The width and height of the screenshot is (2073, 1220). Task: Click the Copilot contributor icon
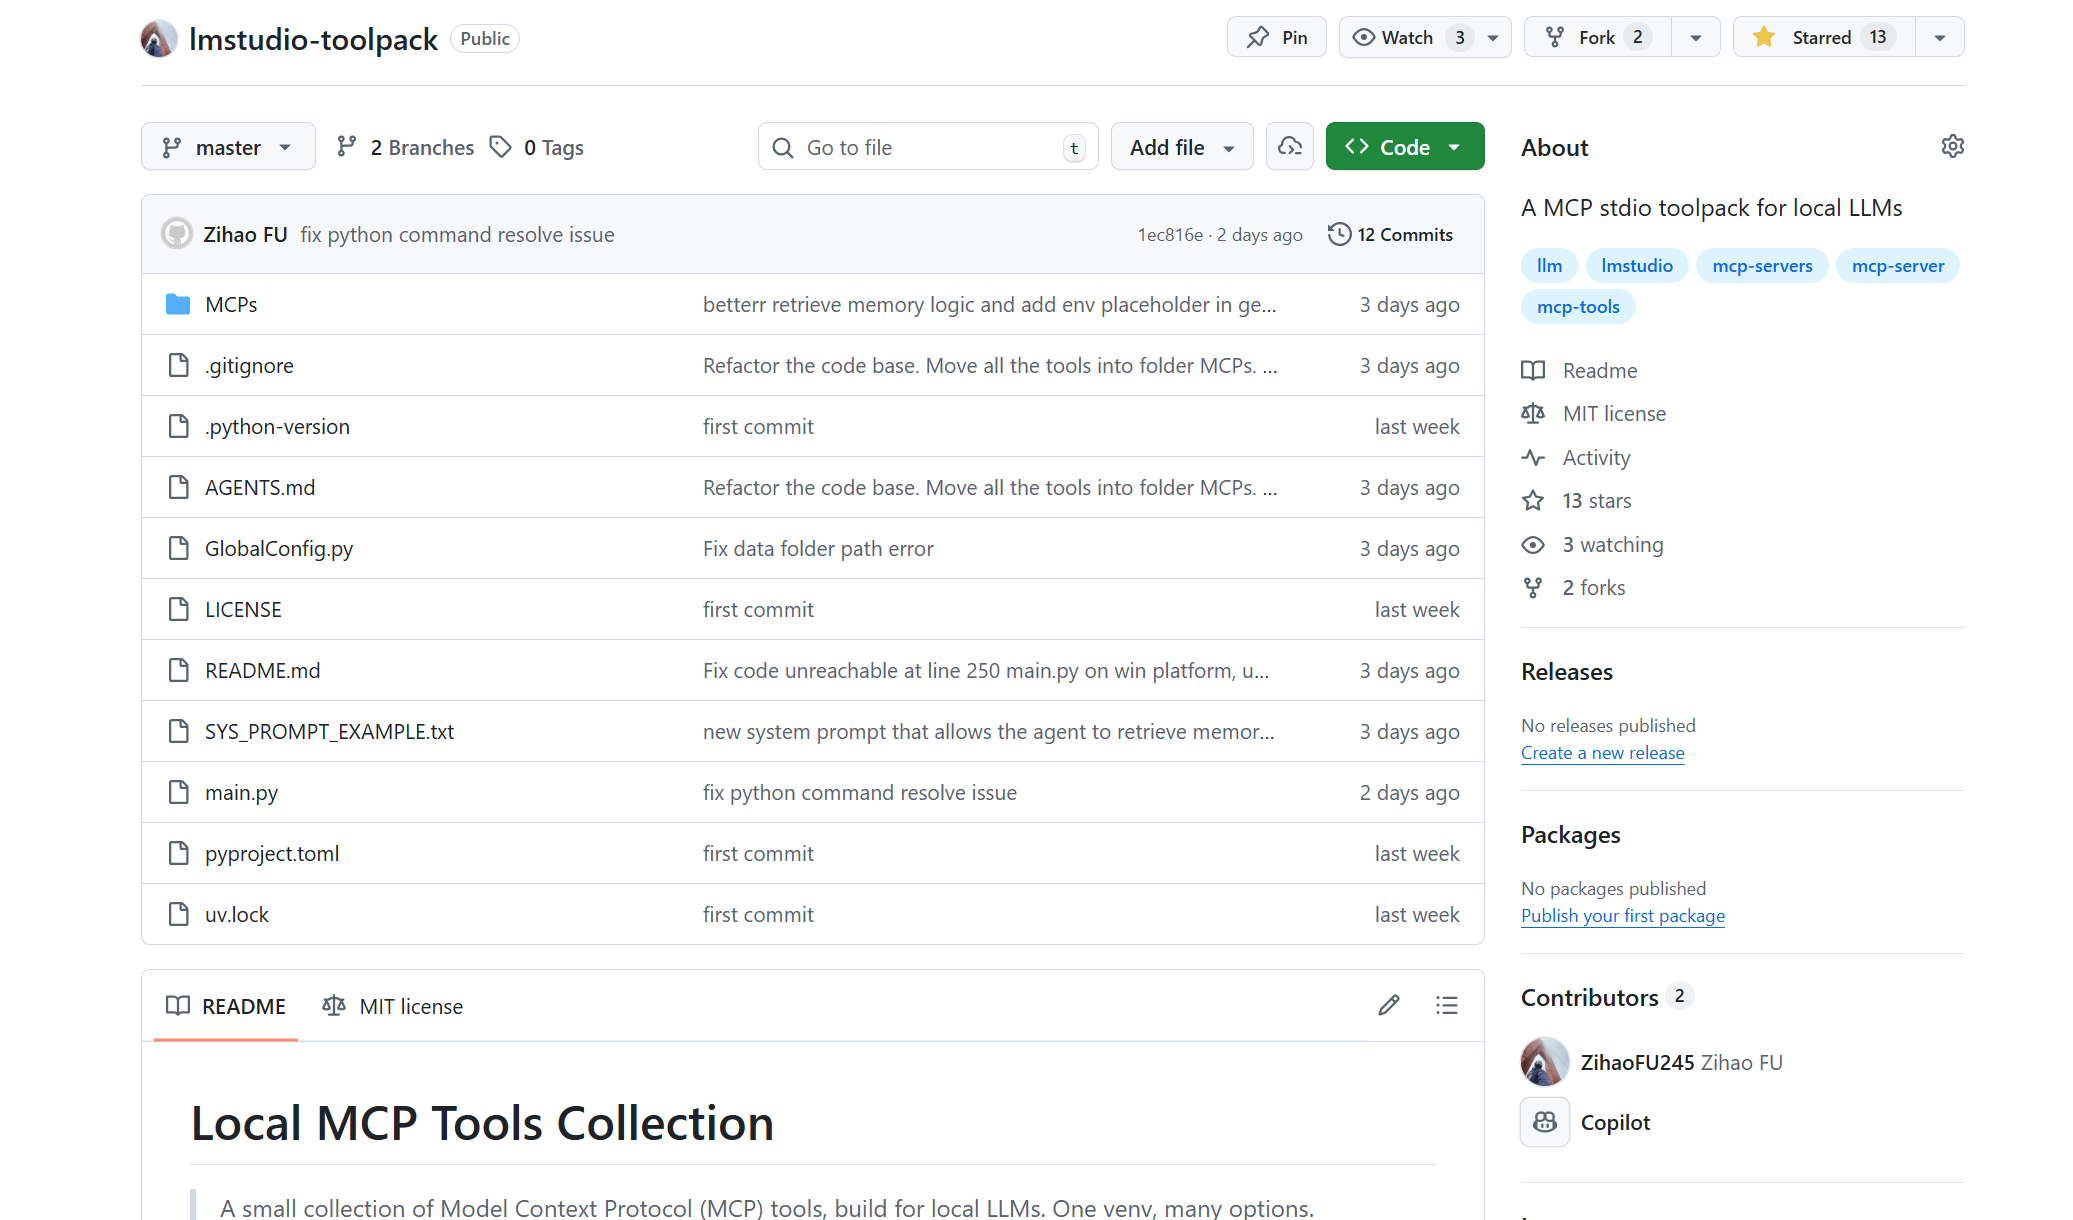[1545, 1122]
